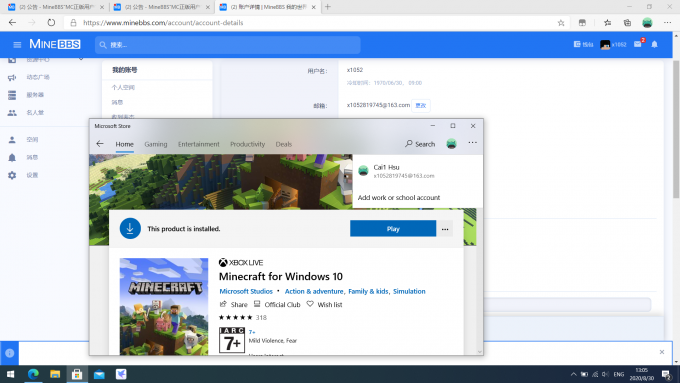Image resolution: width=680 pixels, height=383 pixels.
Task: Click the person sidebar icon
Action: 12,140
